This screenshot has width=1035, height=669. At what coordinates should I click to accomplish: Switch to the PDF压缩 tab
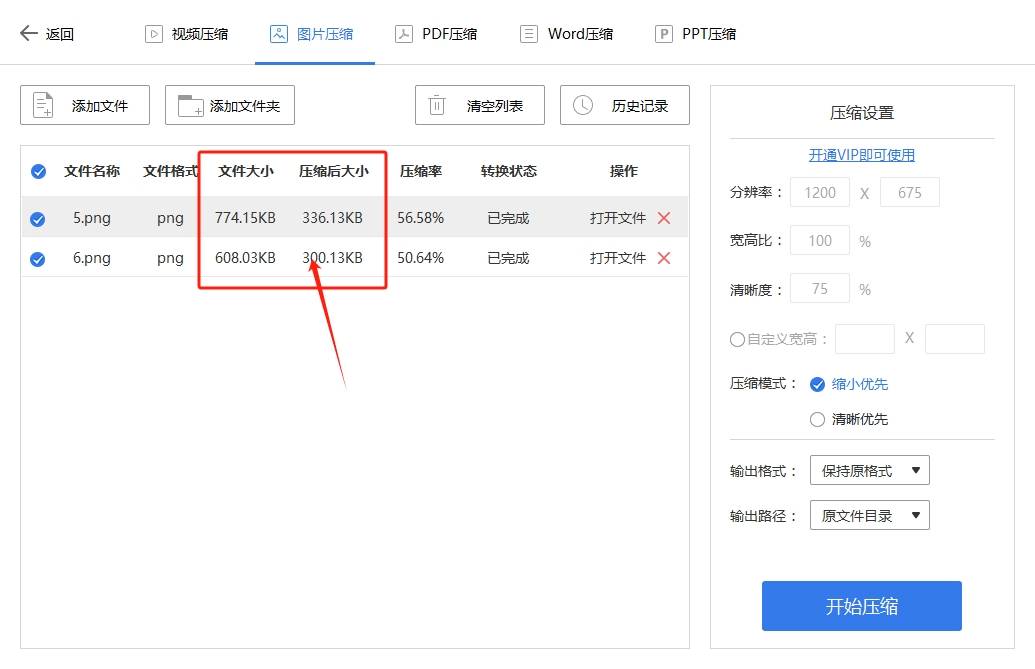click(437, 32)
